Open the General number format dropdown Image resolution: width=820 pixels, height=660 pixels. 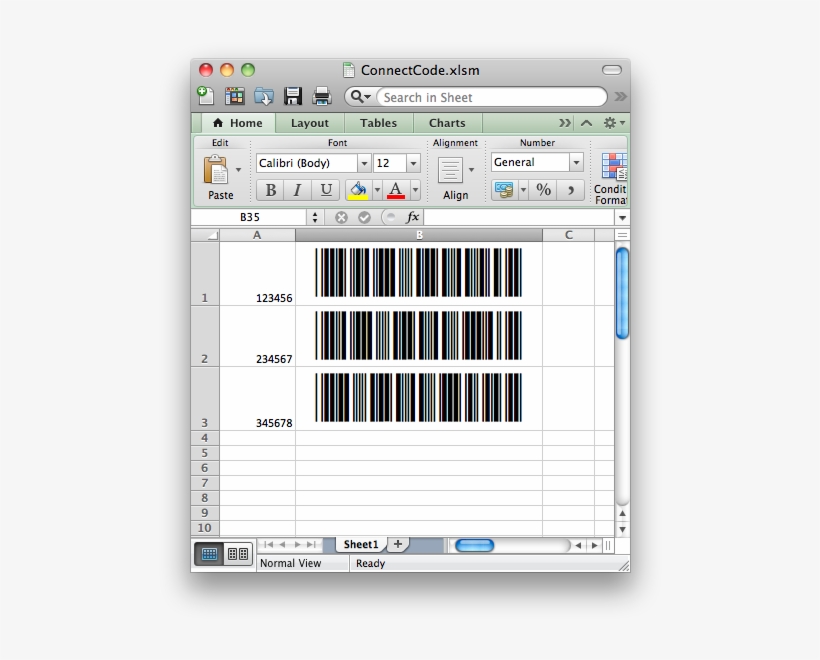click(x=576, y=163)
